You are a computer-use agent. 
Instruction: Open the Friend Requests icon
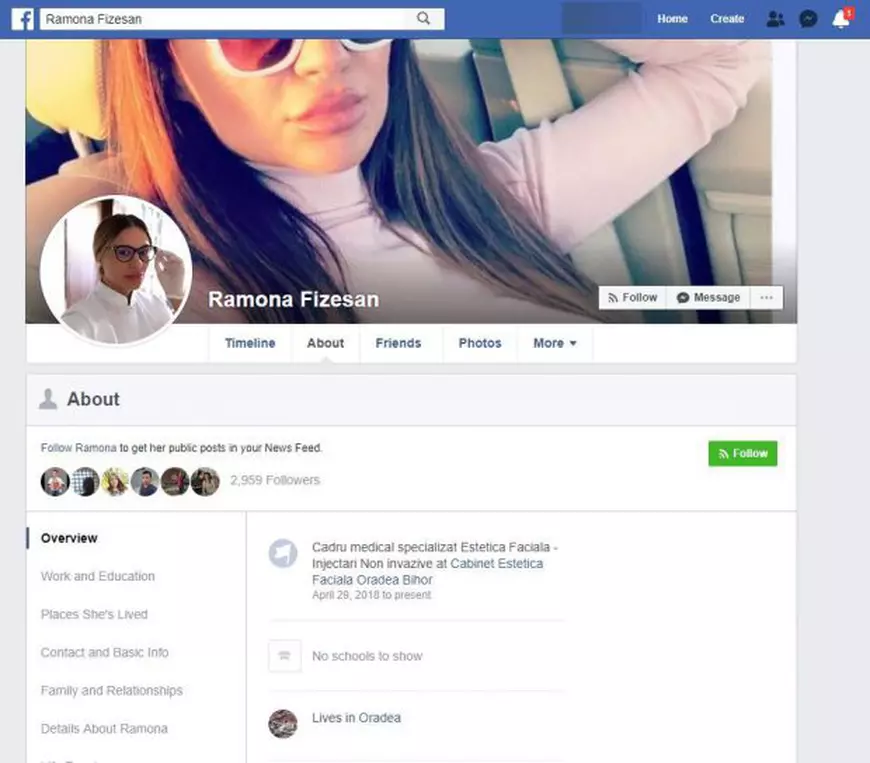pyautogui.click(x=774, y=18)
